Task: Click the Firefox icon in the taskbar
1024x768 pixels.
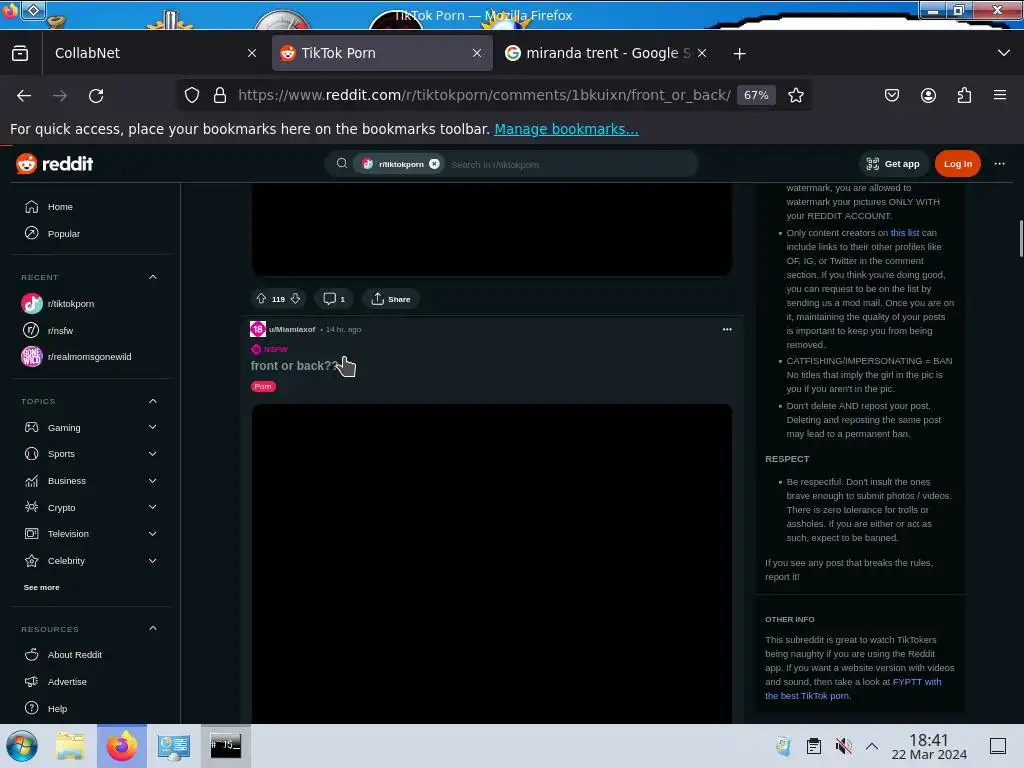Action: click(122, 746)
